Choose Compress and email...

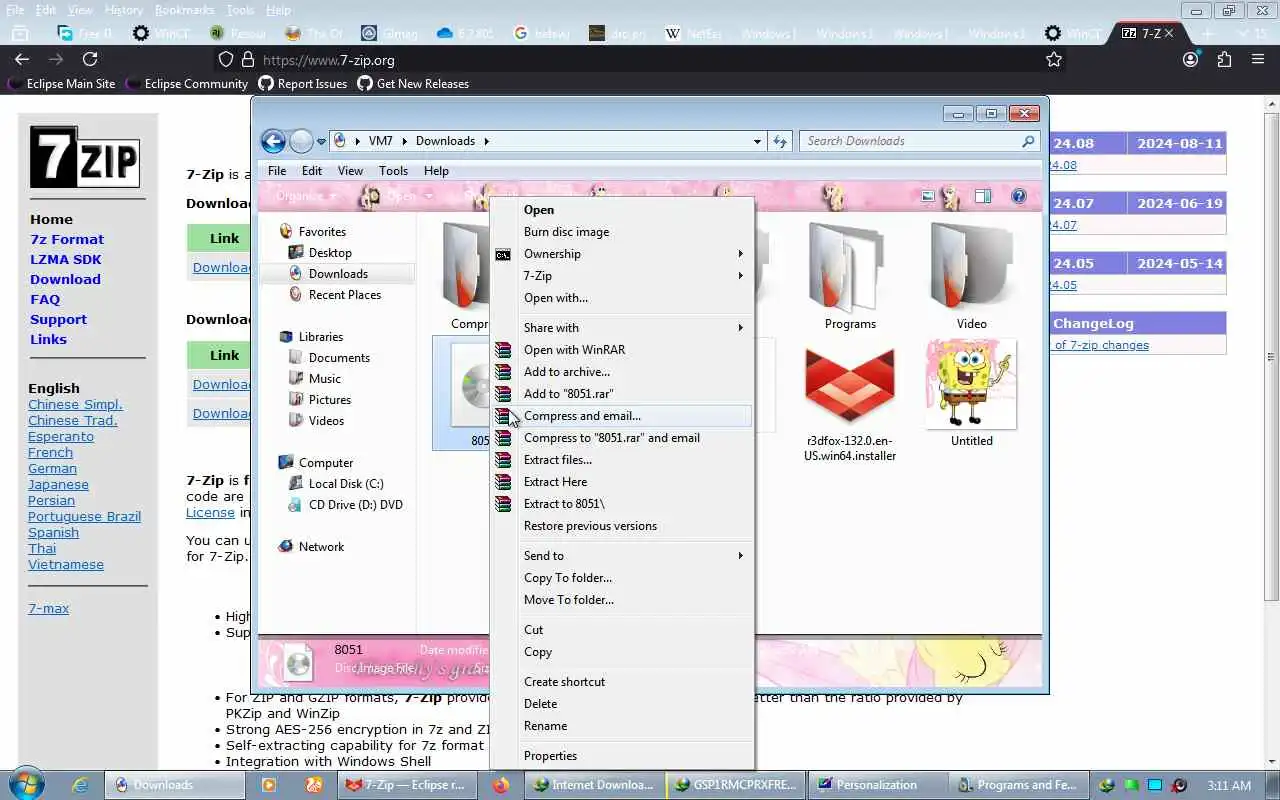(582, 416)
